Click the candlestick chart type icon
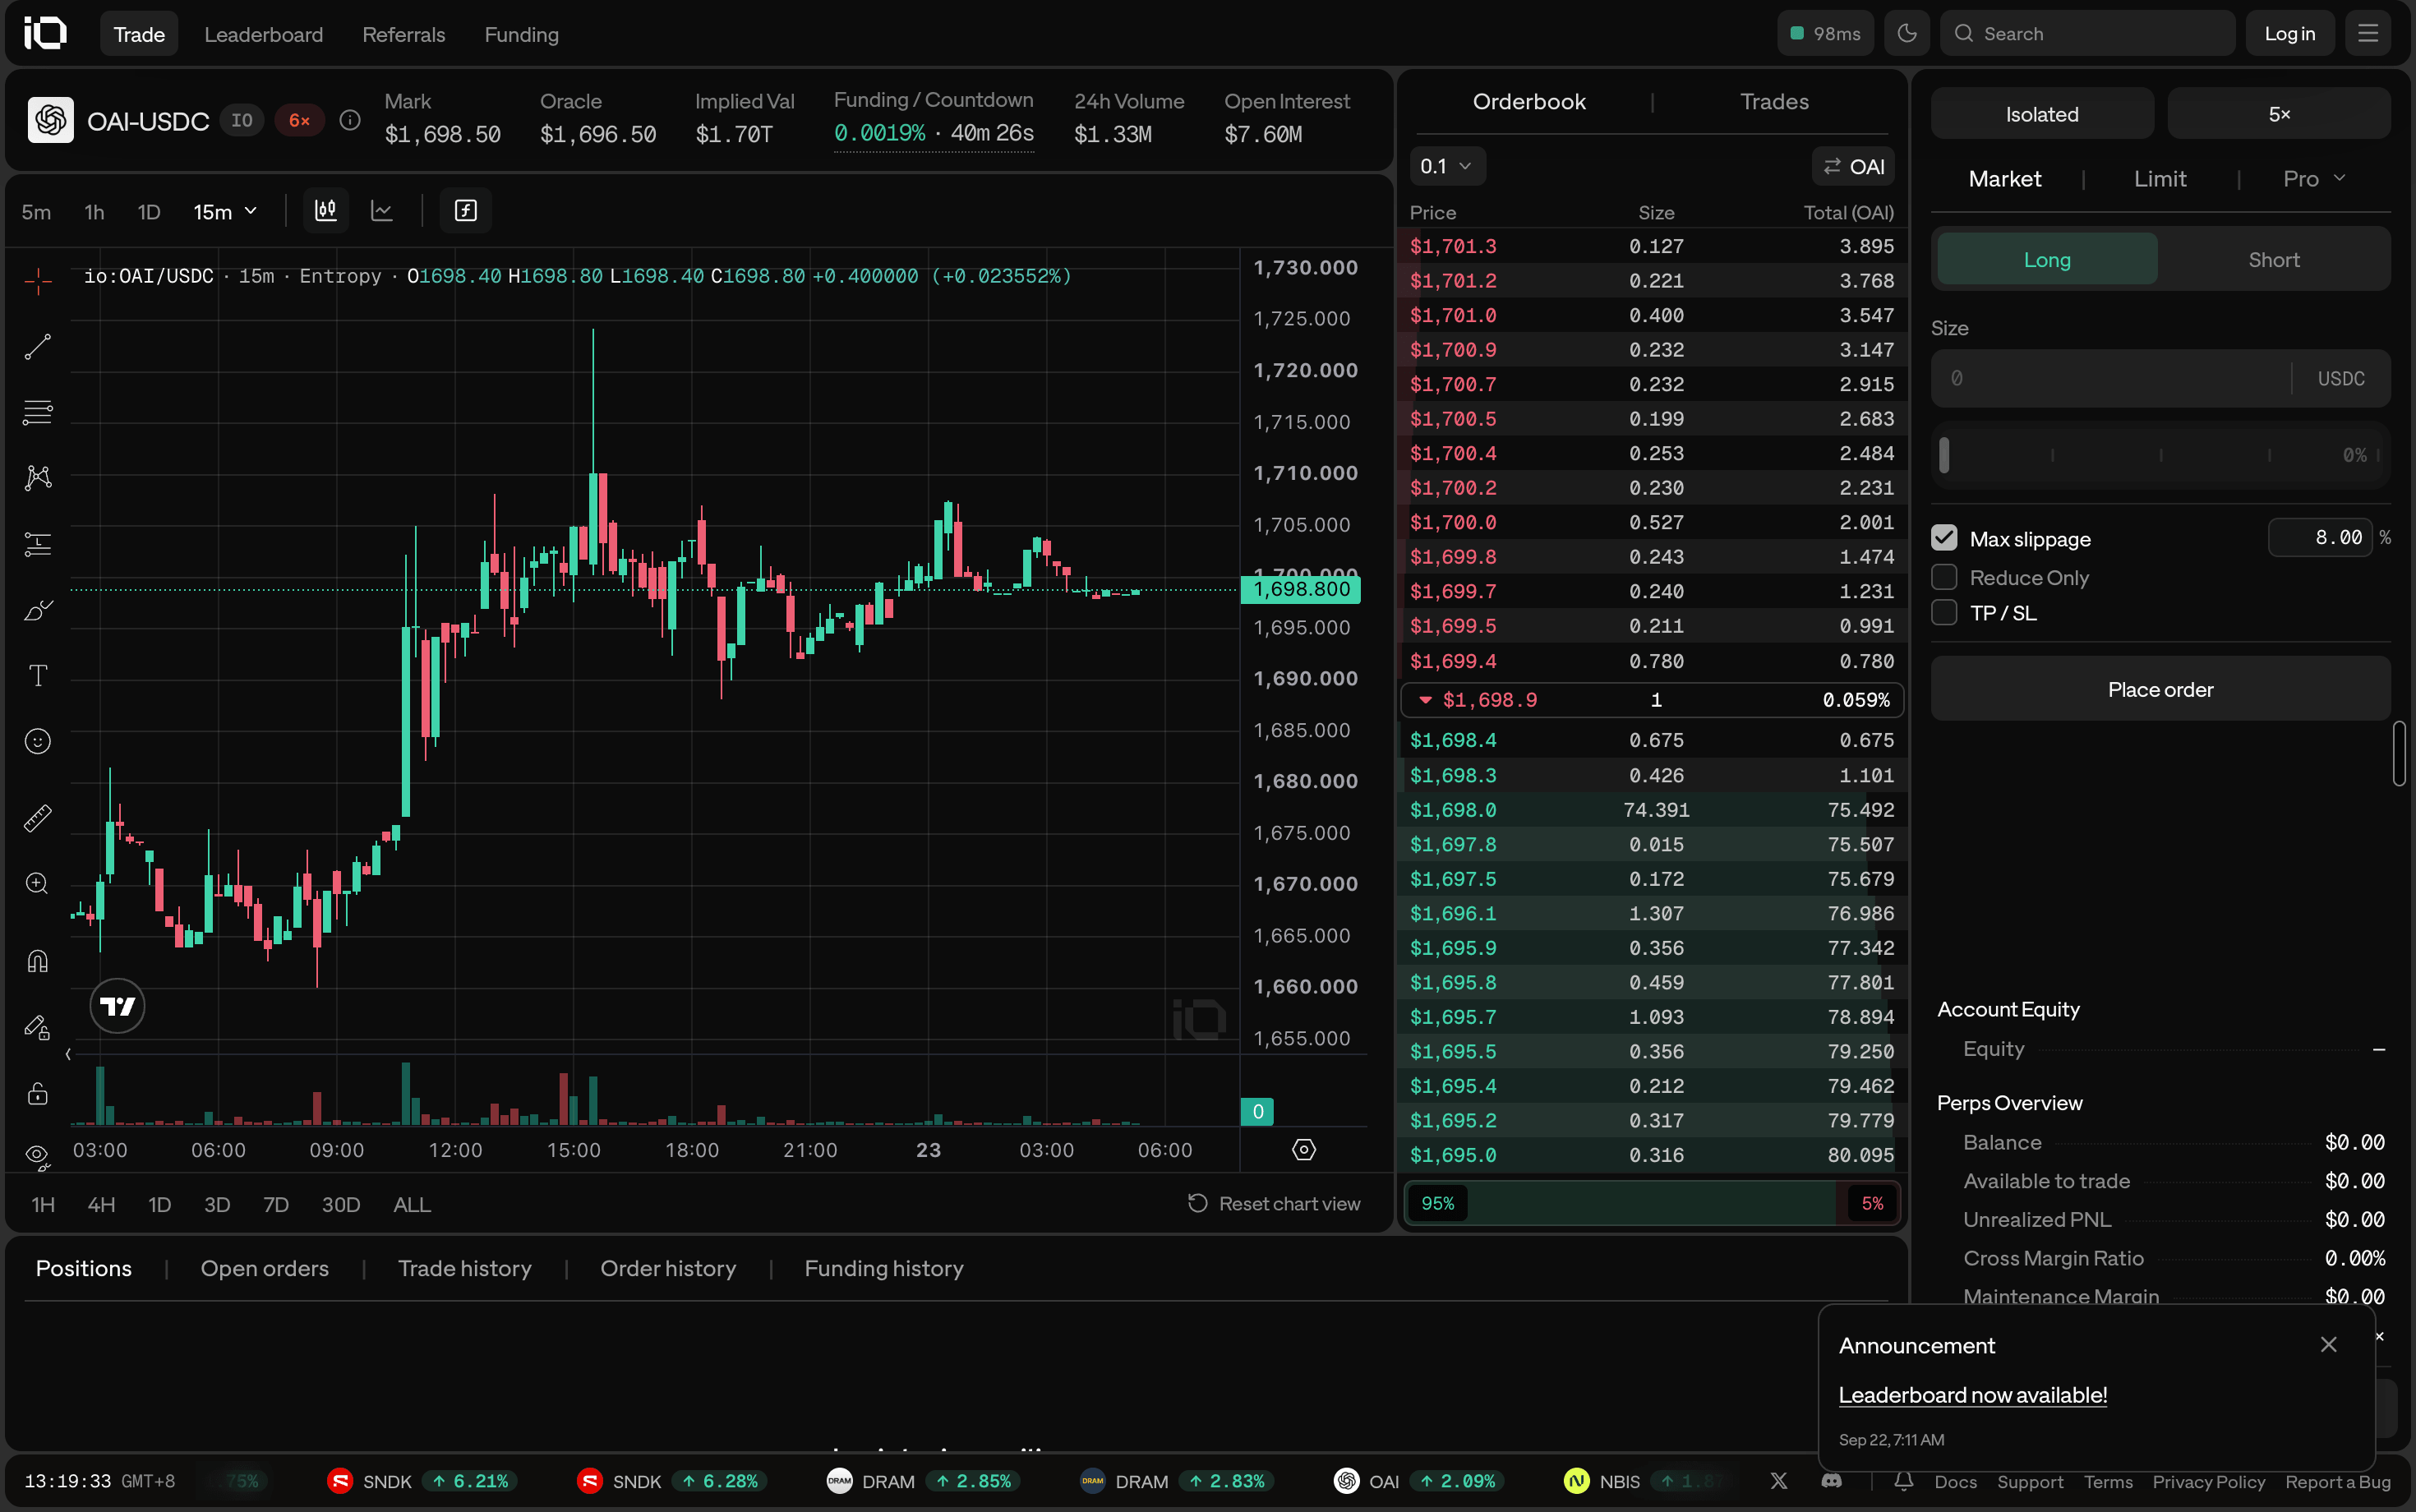 (x=326, y=211)
